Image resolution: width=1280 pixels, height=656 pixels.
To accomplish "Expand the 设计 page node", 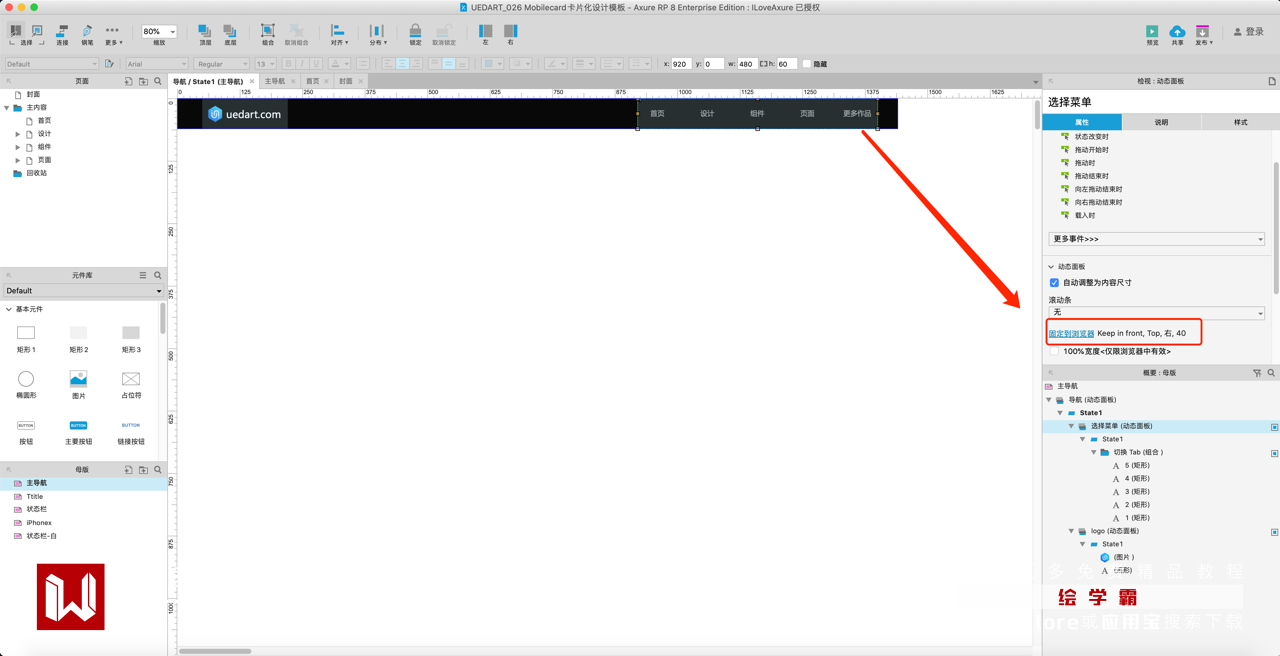I will (18, 134).
